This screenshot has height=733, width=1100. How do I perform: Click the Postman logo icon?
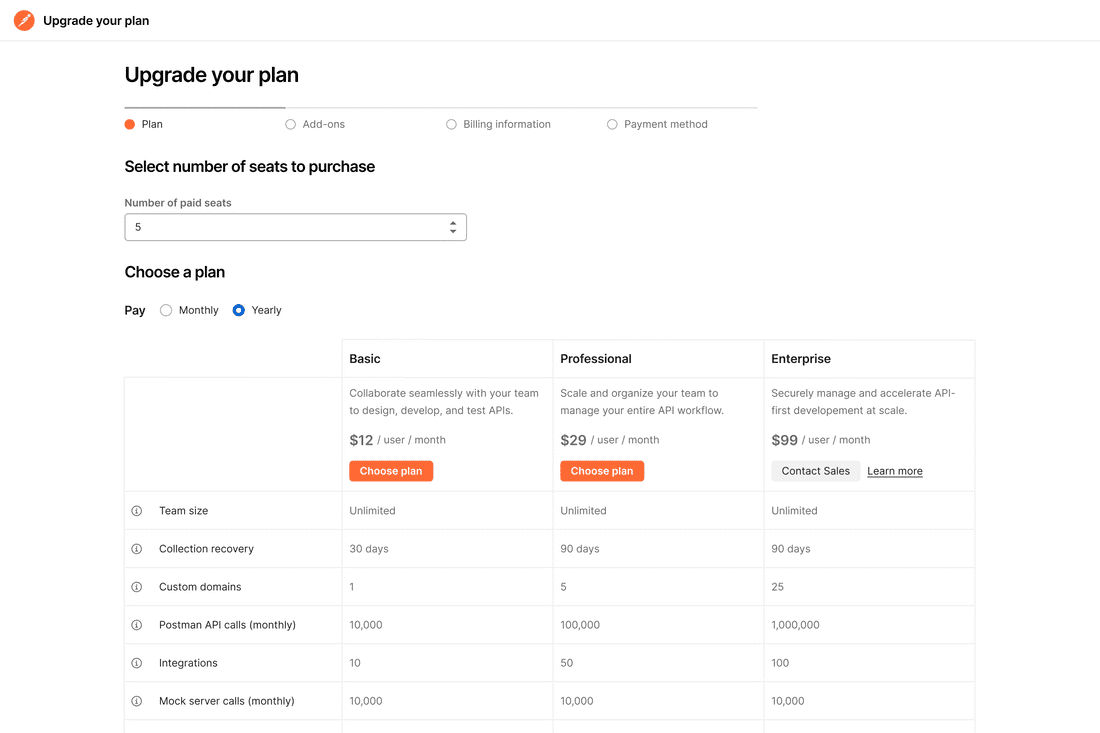click(x=25, y=20)
